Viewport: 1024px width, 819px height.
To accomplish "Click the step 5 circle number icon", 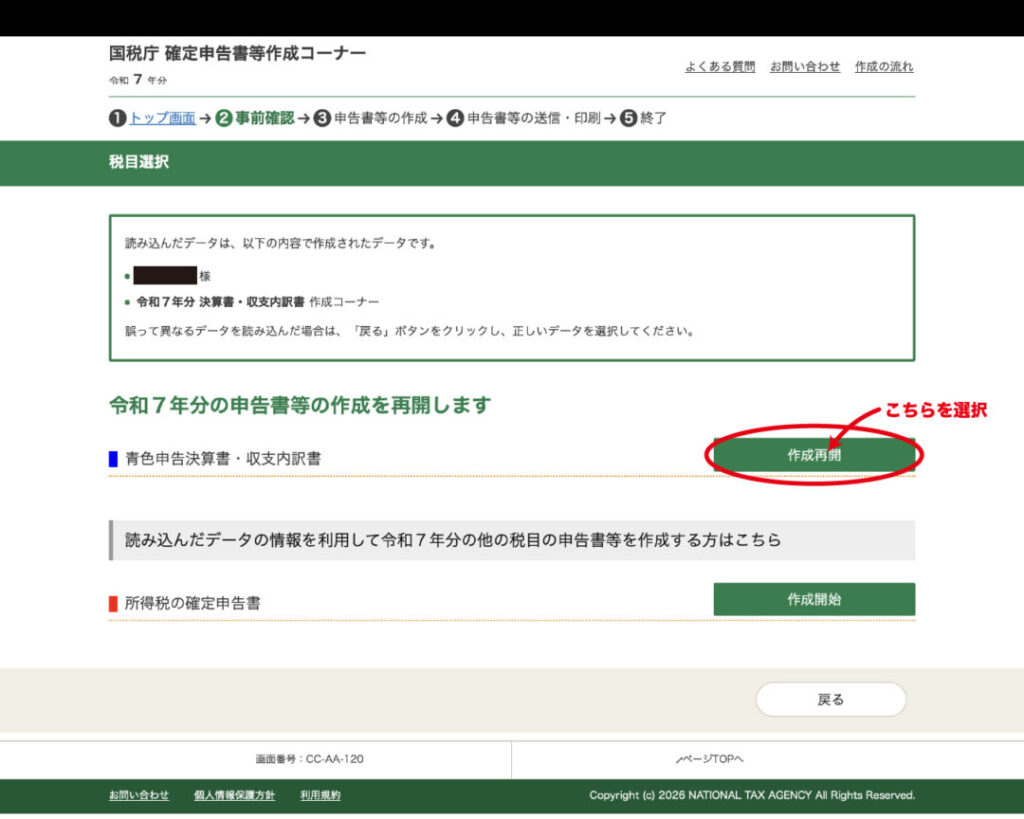I will (628, 118).
